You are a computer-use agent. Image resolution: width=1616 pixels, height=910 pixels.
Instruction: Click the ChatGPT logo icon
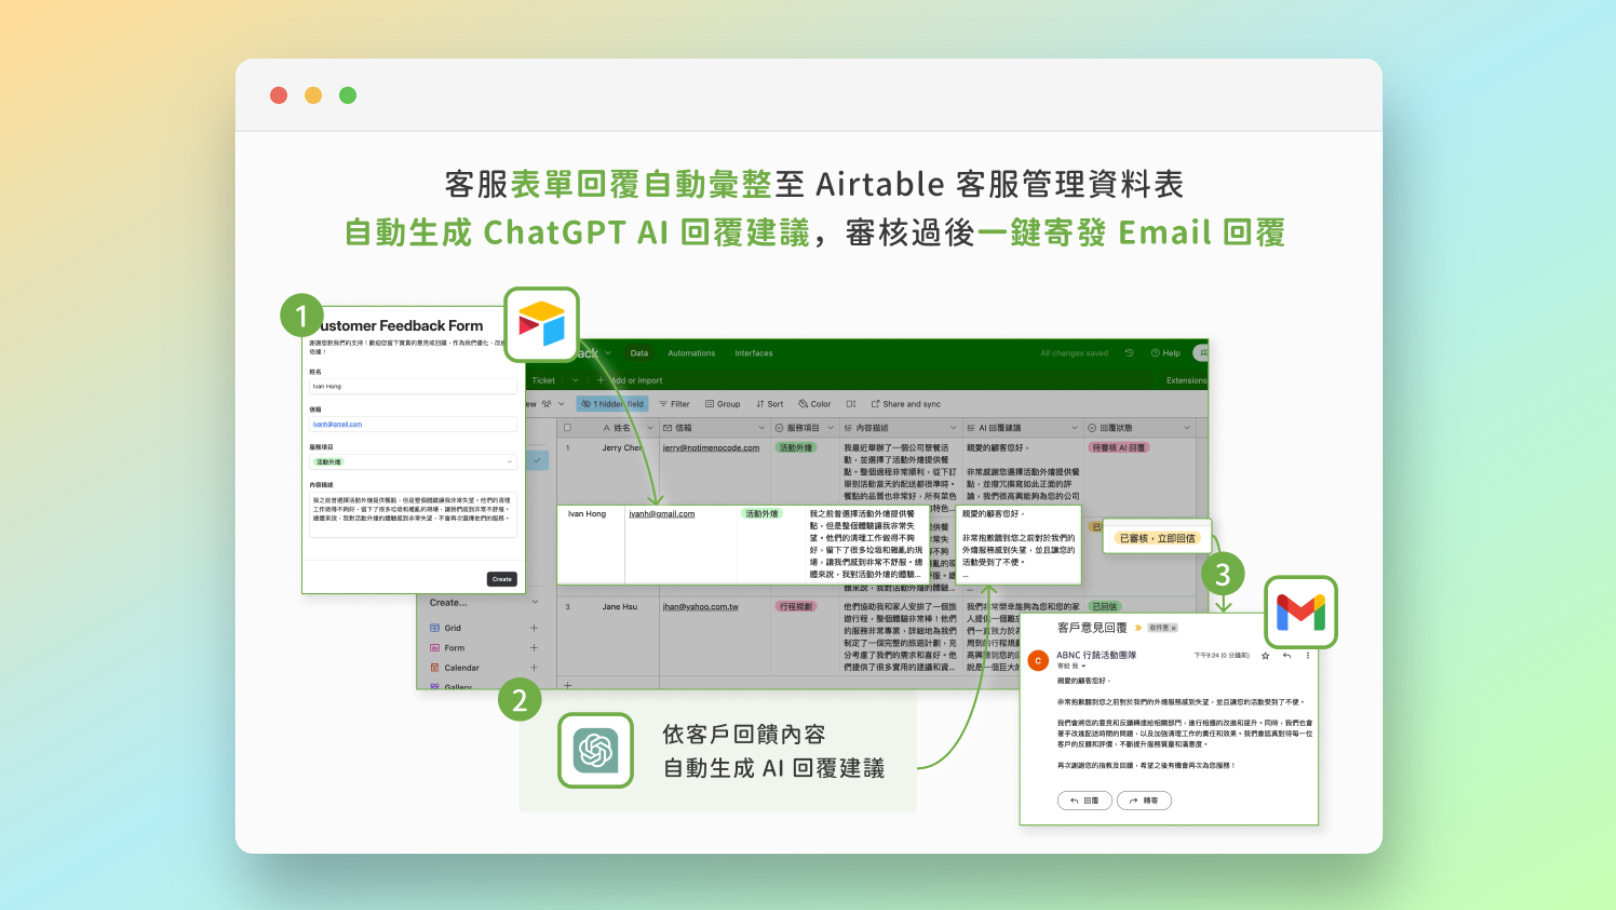pyautogui.click(x=595, y=750)
